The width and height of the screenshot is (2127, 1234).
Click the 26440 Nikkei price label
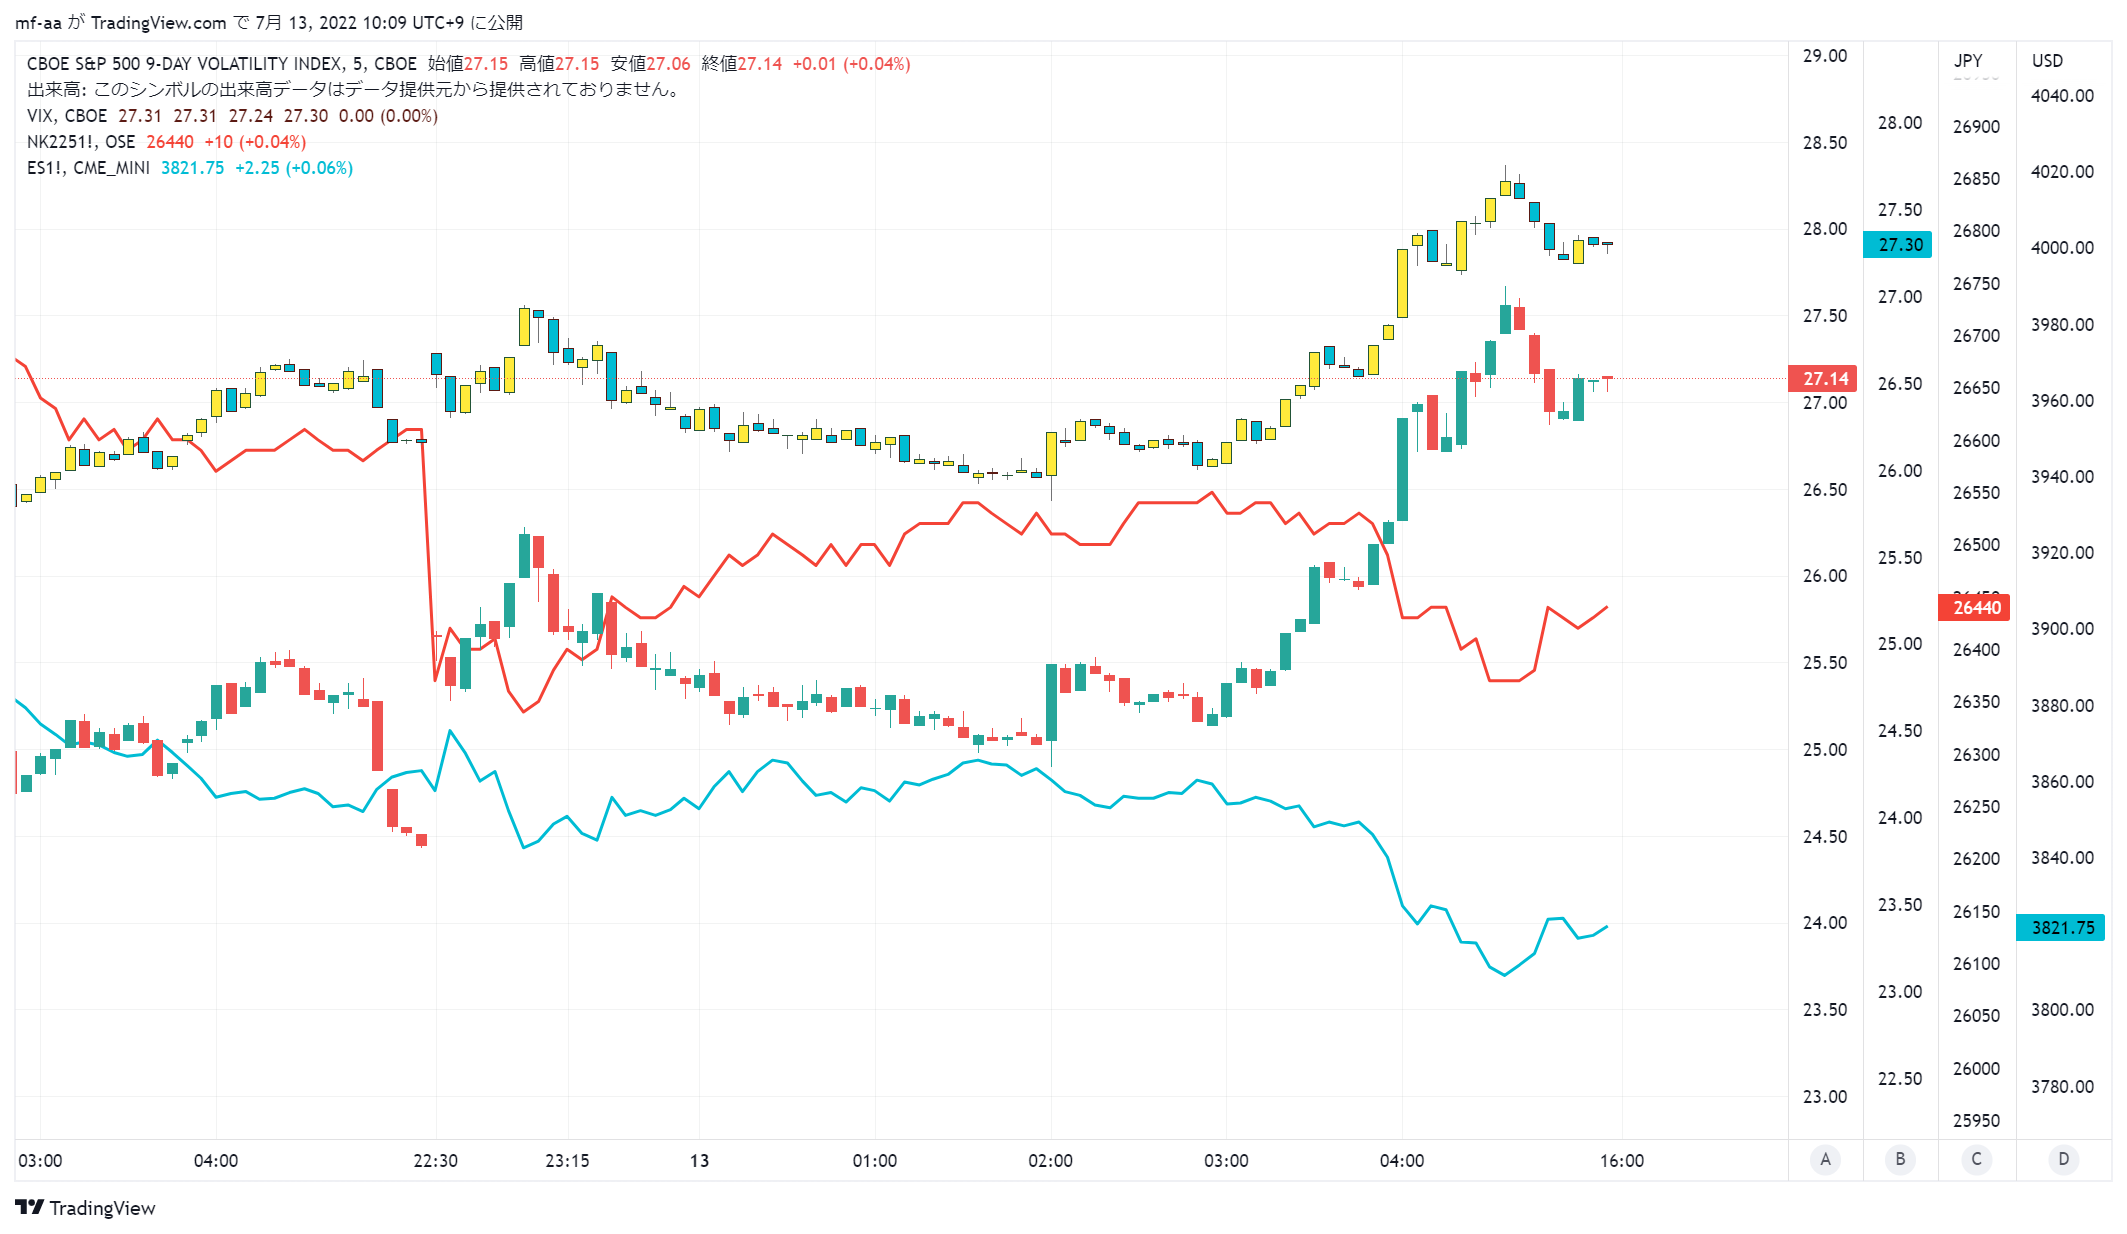(x=1975, y=608)
